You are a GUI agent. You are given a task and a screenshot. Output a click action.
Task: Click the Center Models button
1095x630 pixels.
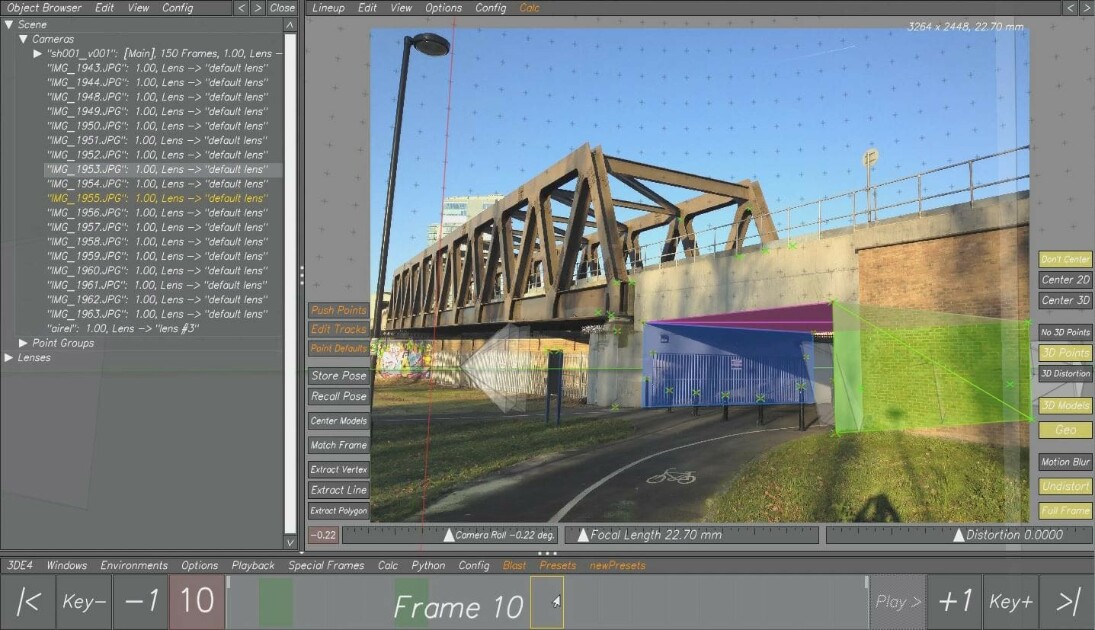coord(339,421)
